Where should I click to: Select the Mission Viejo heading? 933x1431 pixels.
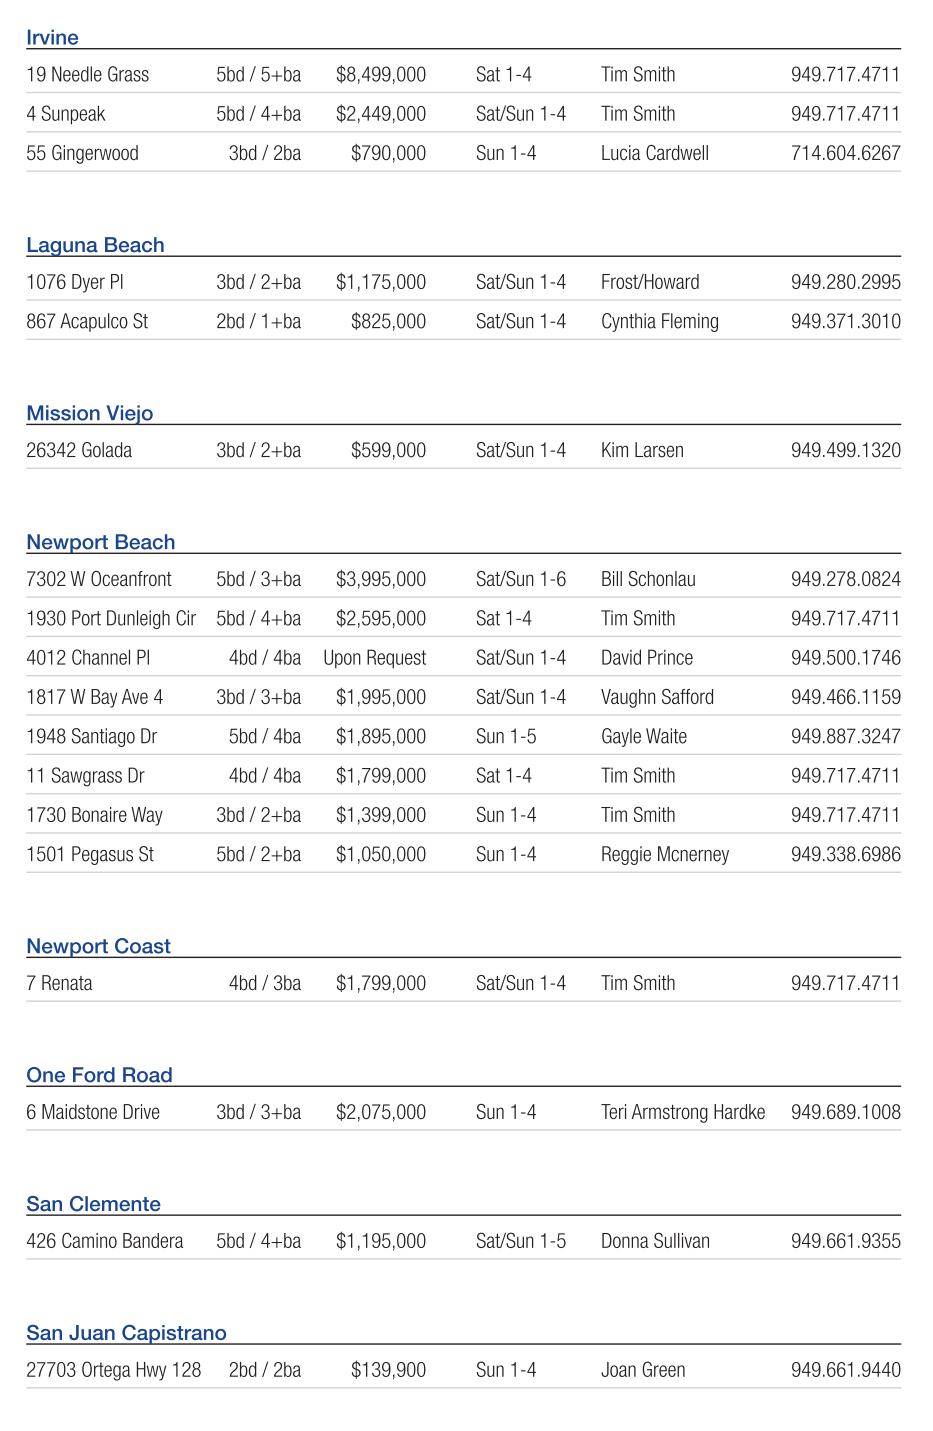pos(90,414)
